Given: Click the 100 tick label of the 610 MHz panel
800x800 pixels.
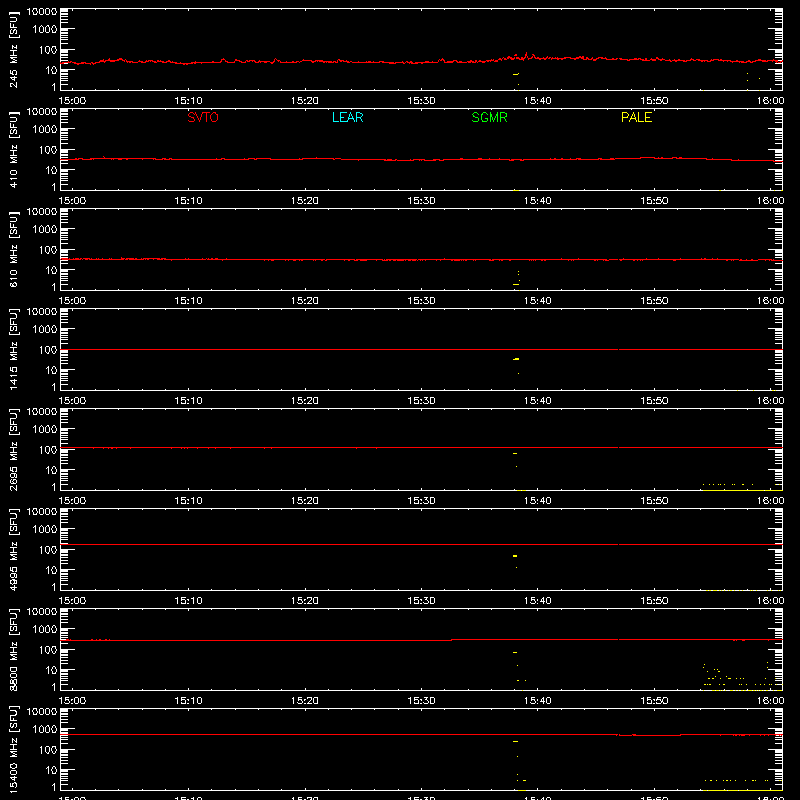Looking at the screenshot, I should pos(48,250).
